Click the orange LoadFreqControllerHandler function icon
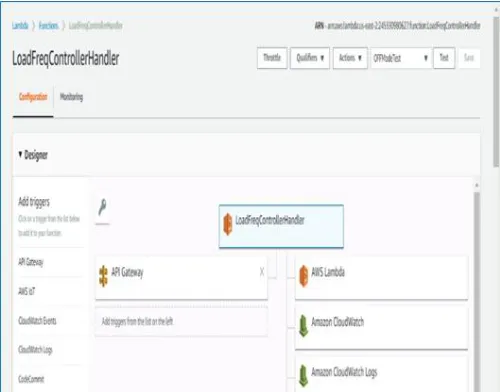Viewport: 500px width, 392px height. (228, 224)
